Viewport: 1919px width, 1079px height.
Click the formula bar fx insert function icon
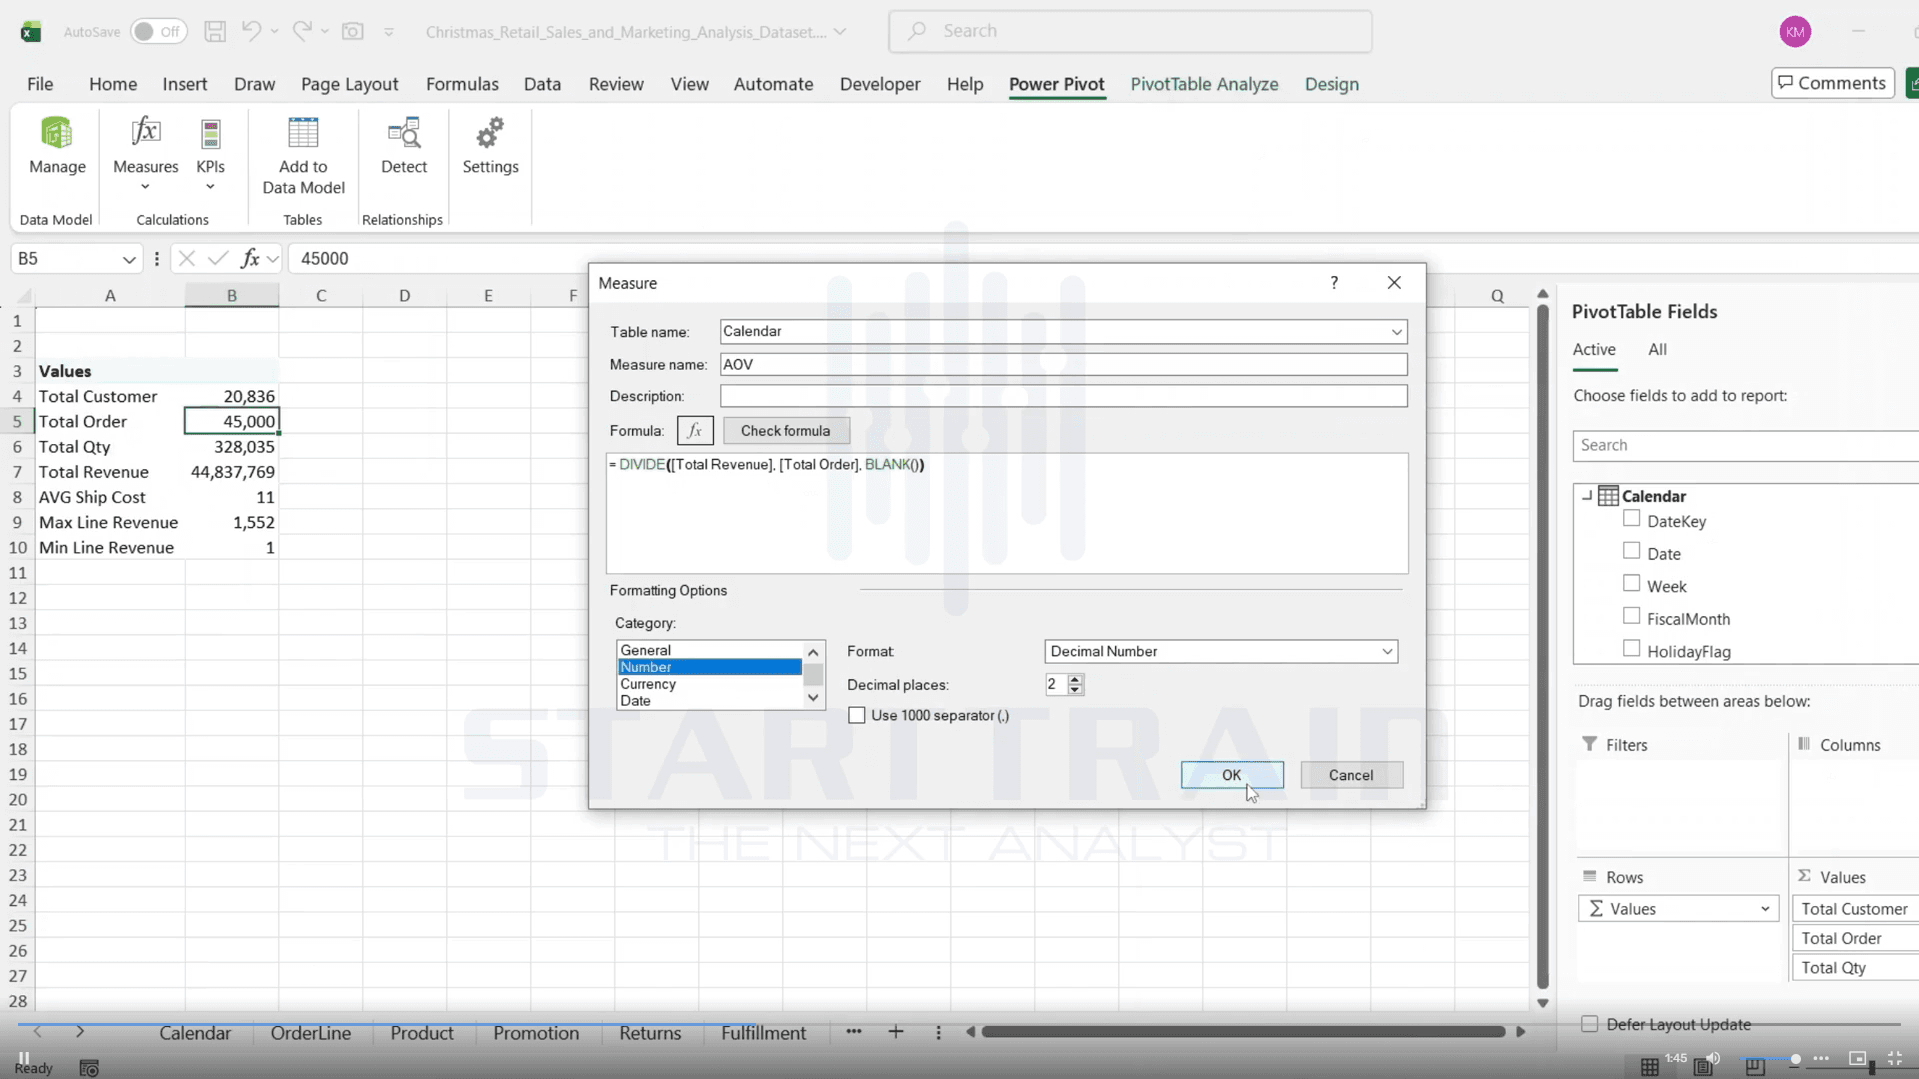[250, 258]
